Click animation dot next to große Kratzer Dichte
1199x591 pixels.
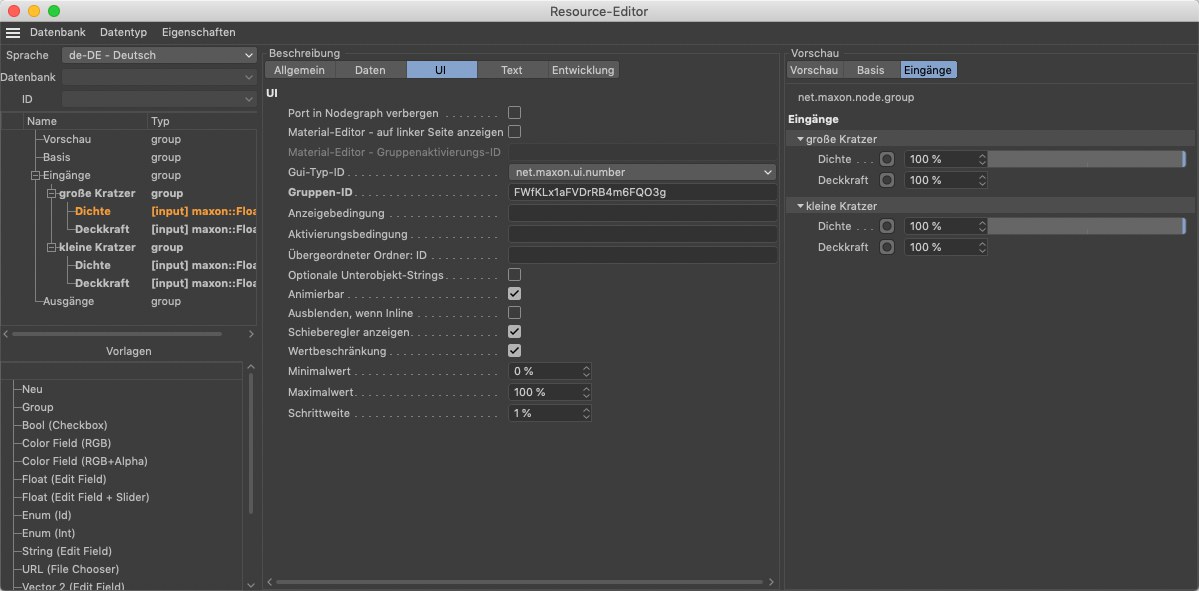(x=887, y=159)
